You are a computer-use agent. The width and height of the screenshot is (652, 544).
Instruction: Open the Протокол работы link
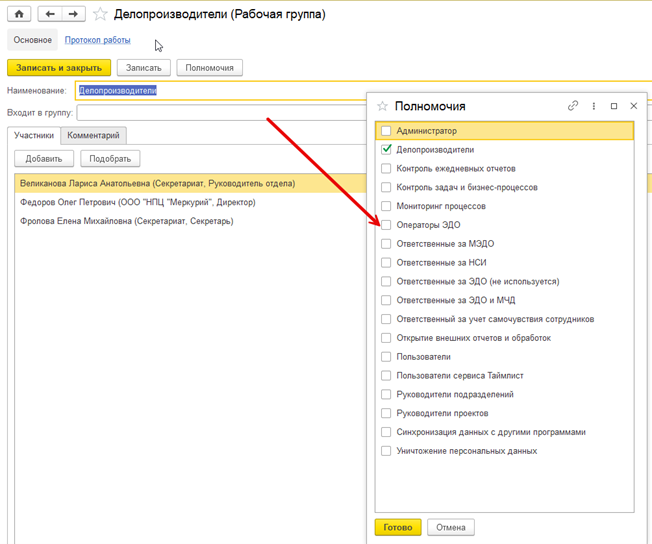pos(98,40)
